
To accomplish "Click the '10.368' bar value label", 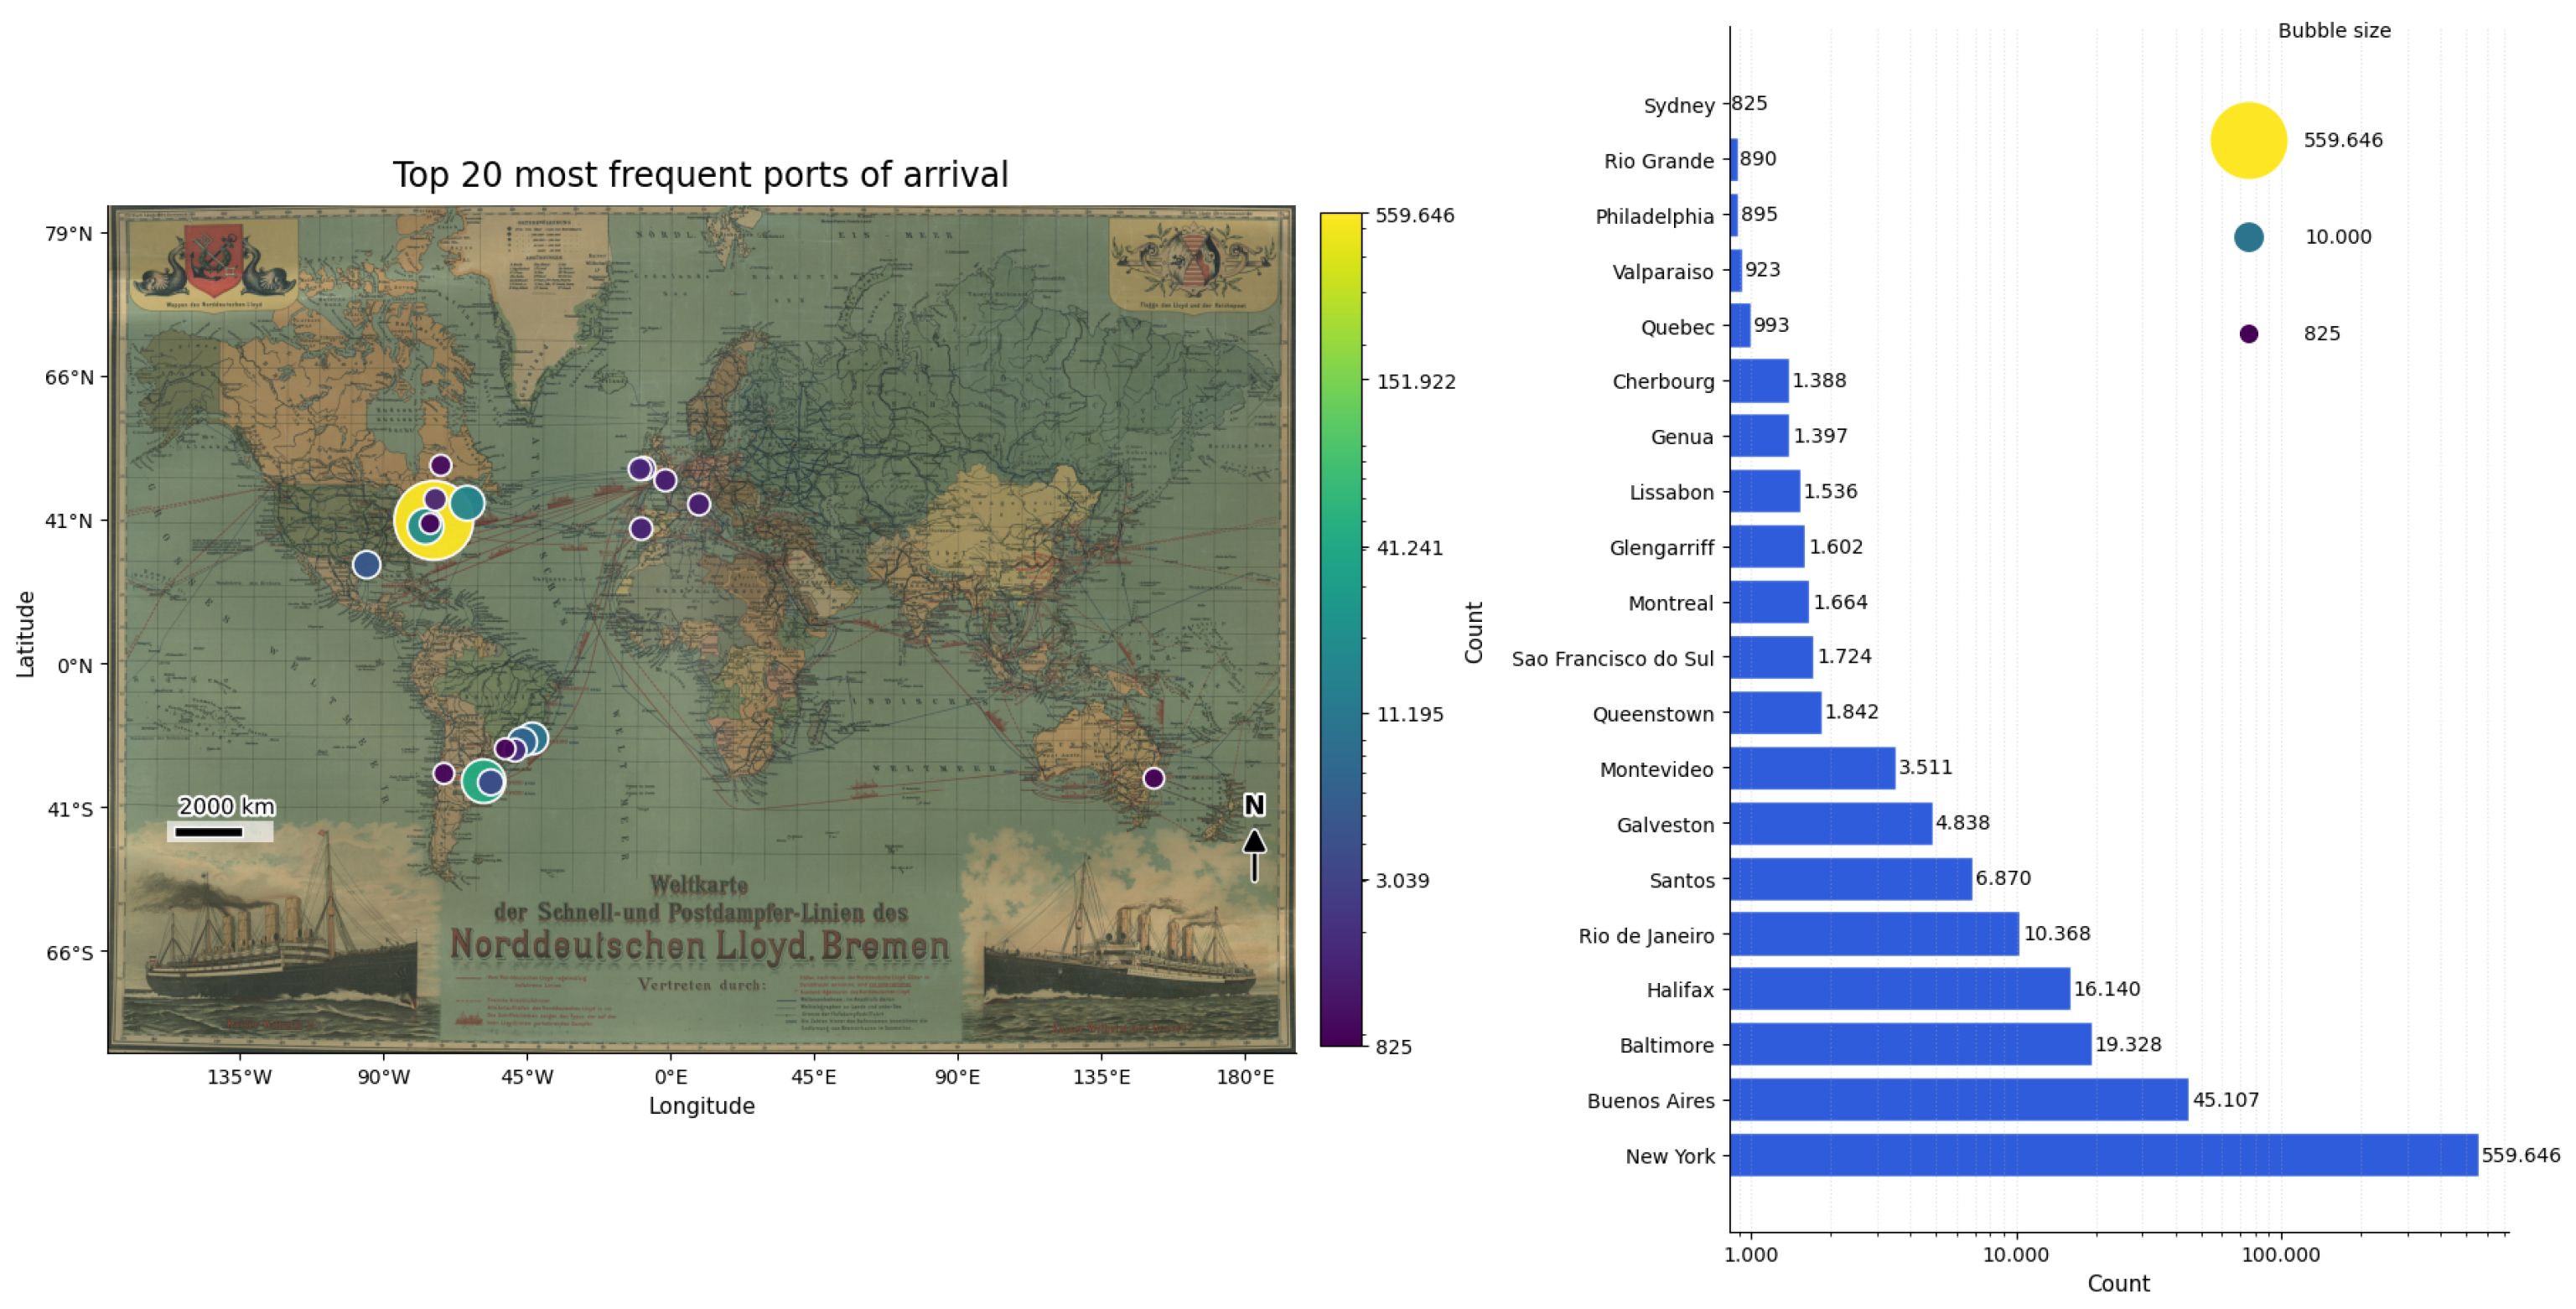I will (x=2057, y=933).
